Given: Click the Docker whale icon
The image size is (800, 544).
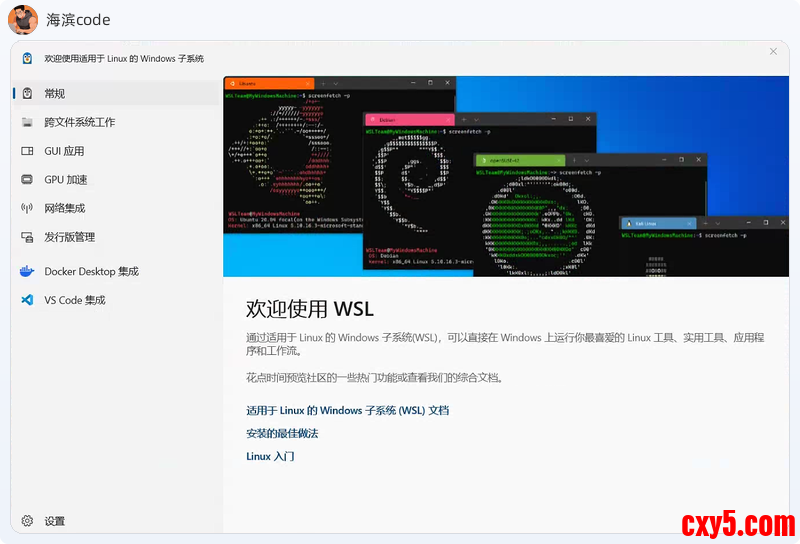Looking at the screenshot, I should point(27,271).
